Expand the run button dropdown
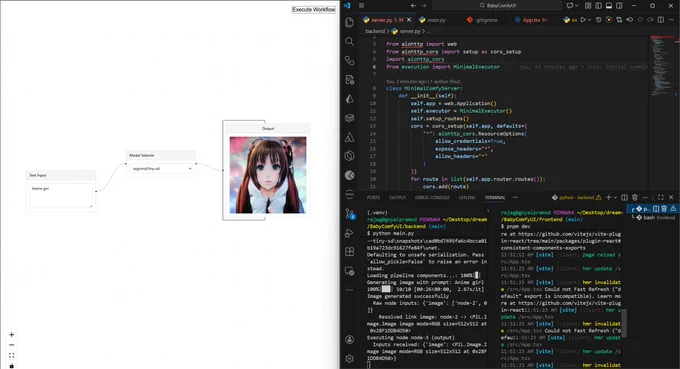Image resolution: width=680 pixels, height=369 pixels. point(589,20)
